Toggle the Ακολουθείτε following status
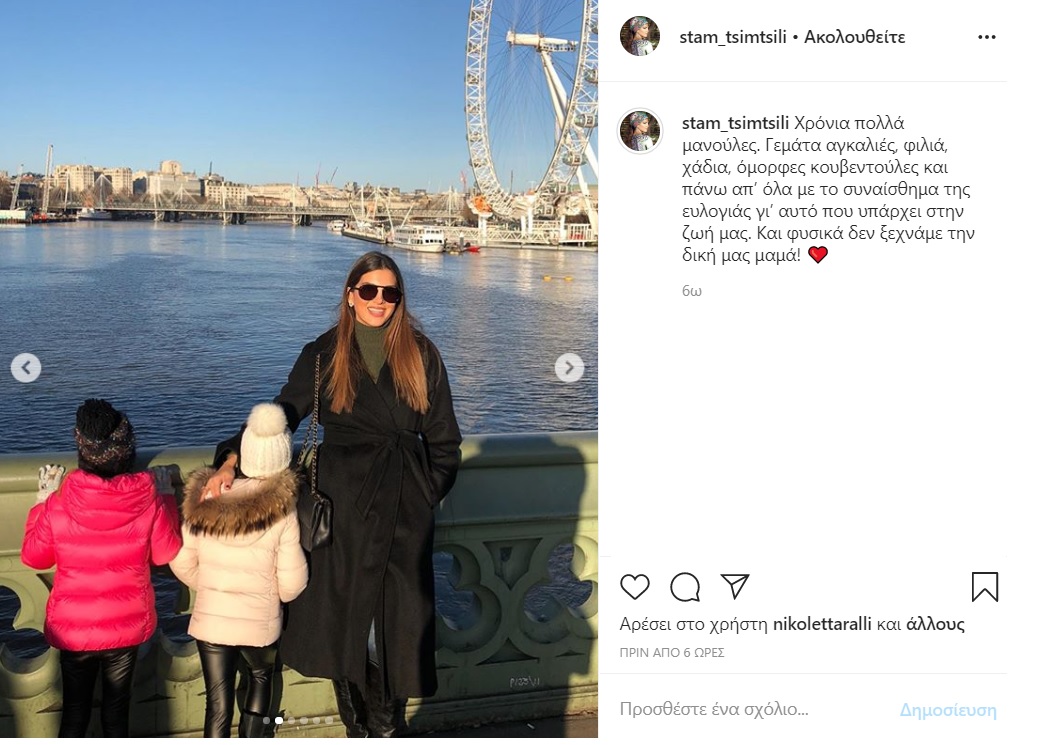Viewport: 1046px width, 745px height. pos(855,37)
